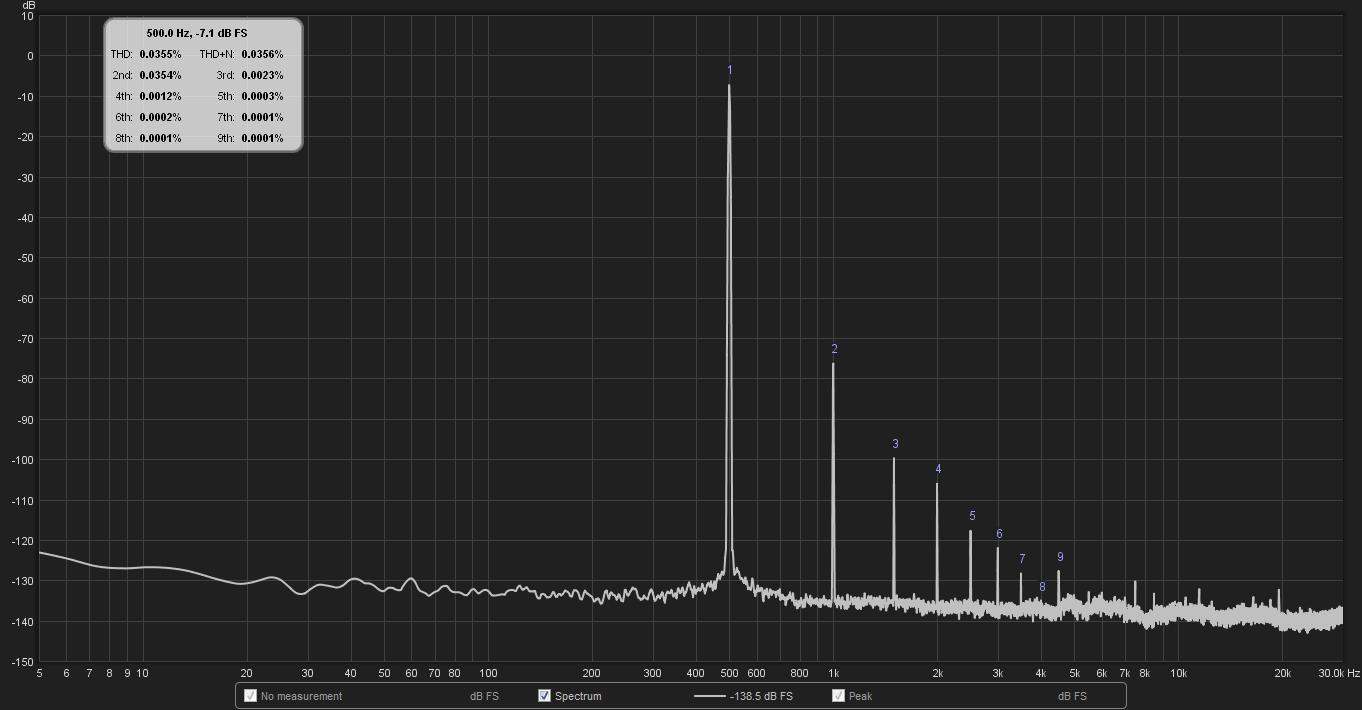
Task: Click the Peak legend label
Action: pyautogui.click(x=859, y=696)
